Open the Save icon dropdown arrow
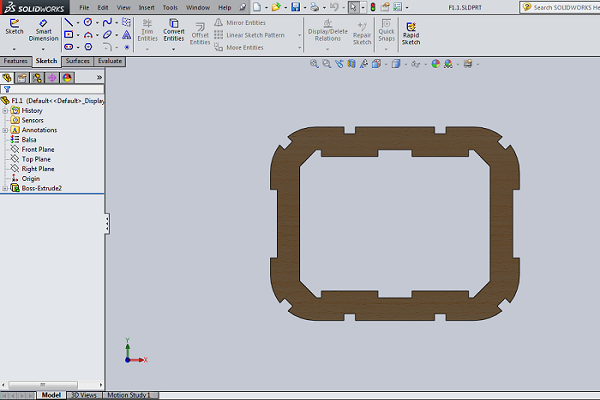Viewport: 600px width, 400px height. (x=305, y=7)
